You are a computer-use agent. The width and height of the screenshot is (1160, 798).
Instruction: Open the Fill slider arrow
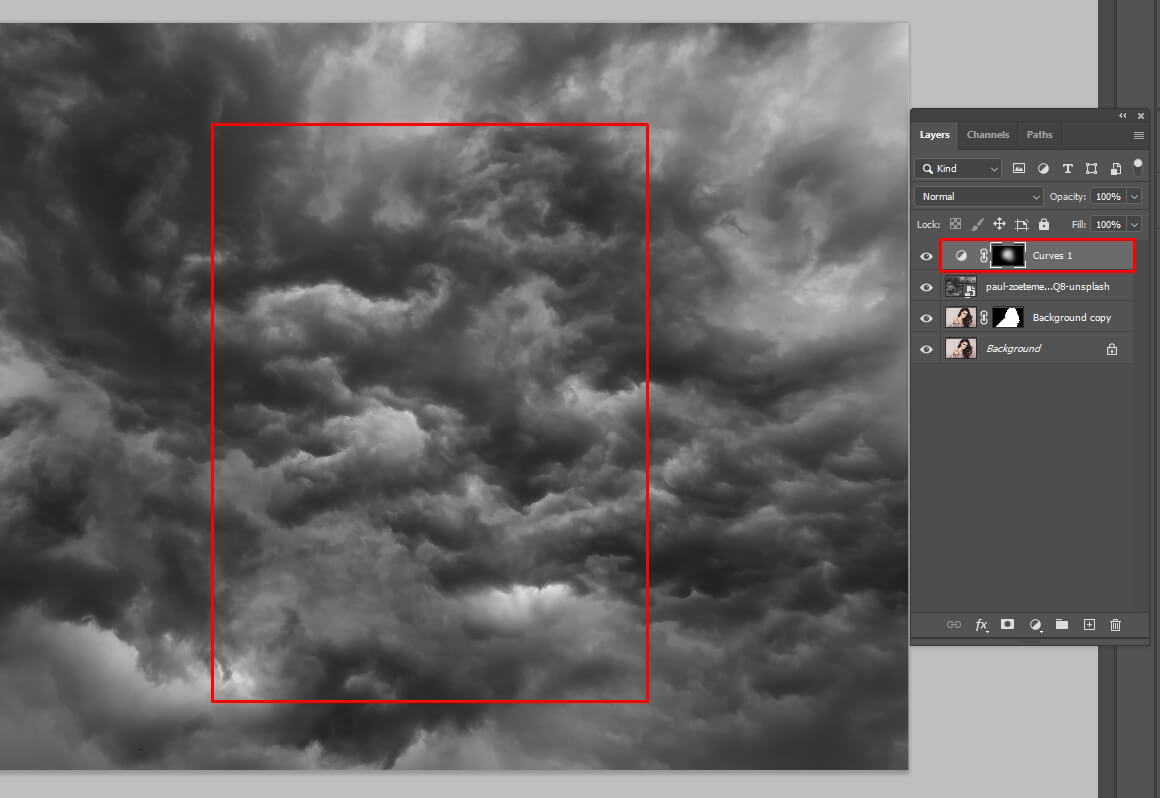[x=1134, y=225]
